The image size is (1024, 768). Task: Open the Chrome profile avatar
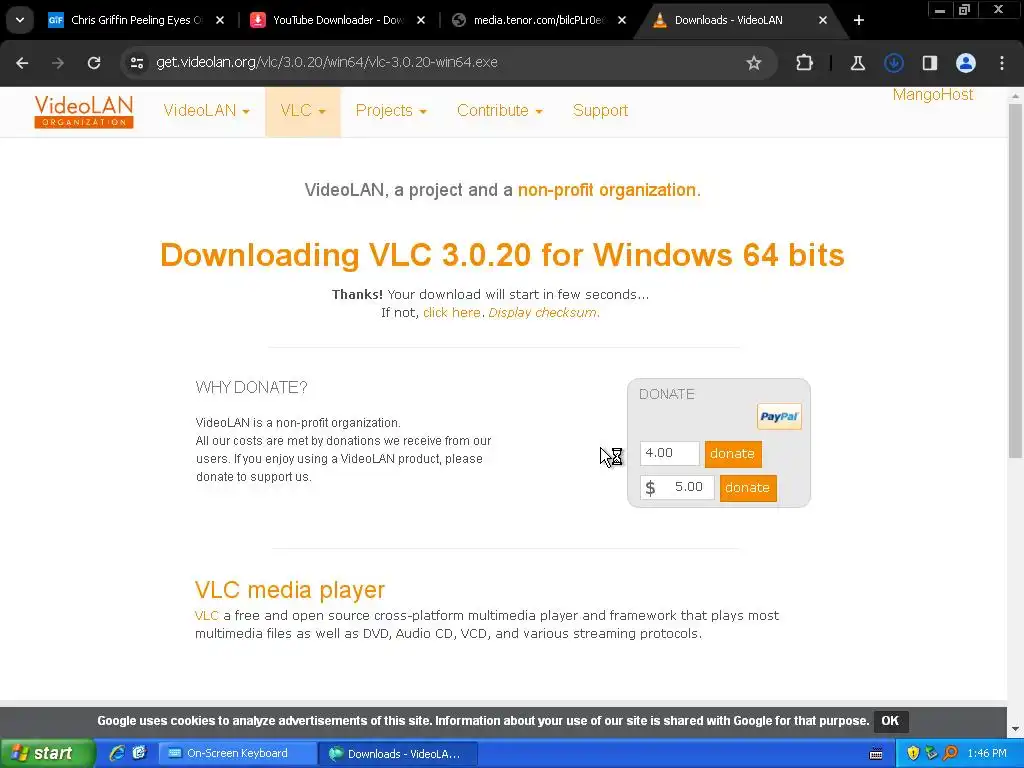pos(966,63)
